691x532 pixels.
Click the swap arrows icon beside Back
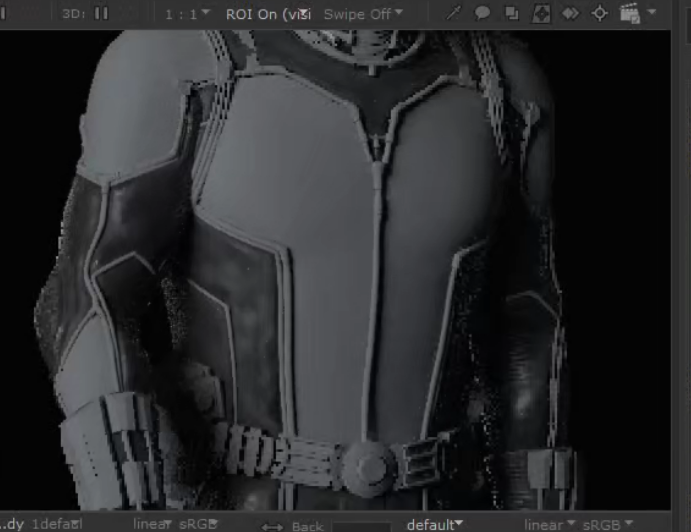(x=272, y=526)
